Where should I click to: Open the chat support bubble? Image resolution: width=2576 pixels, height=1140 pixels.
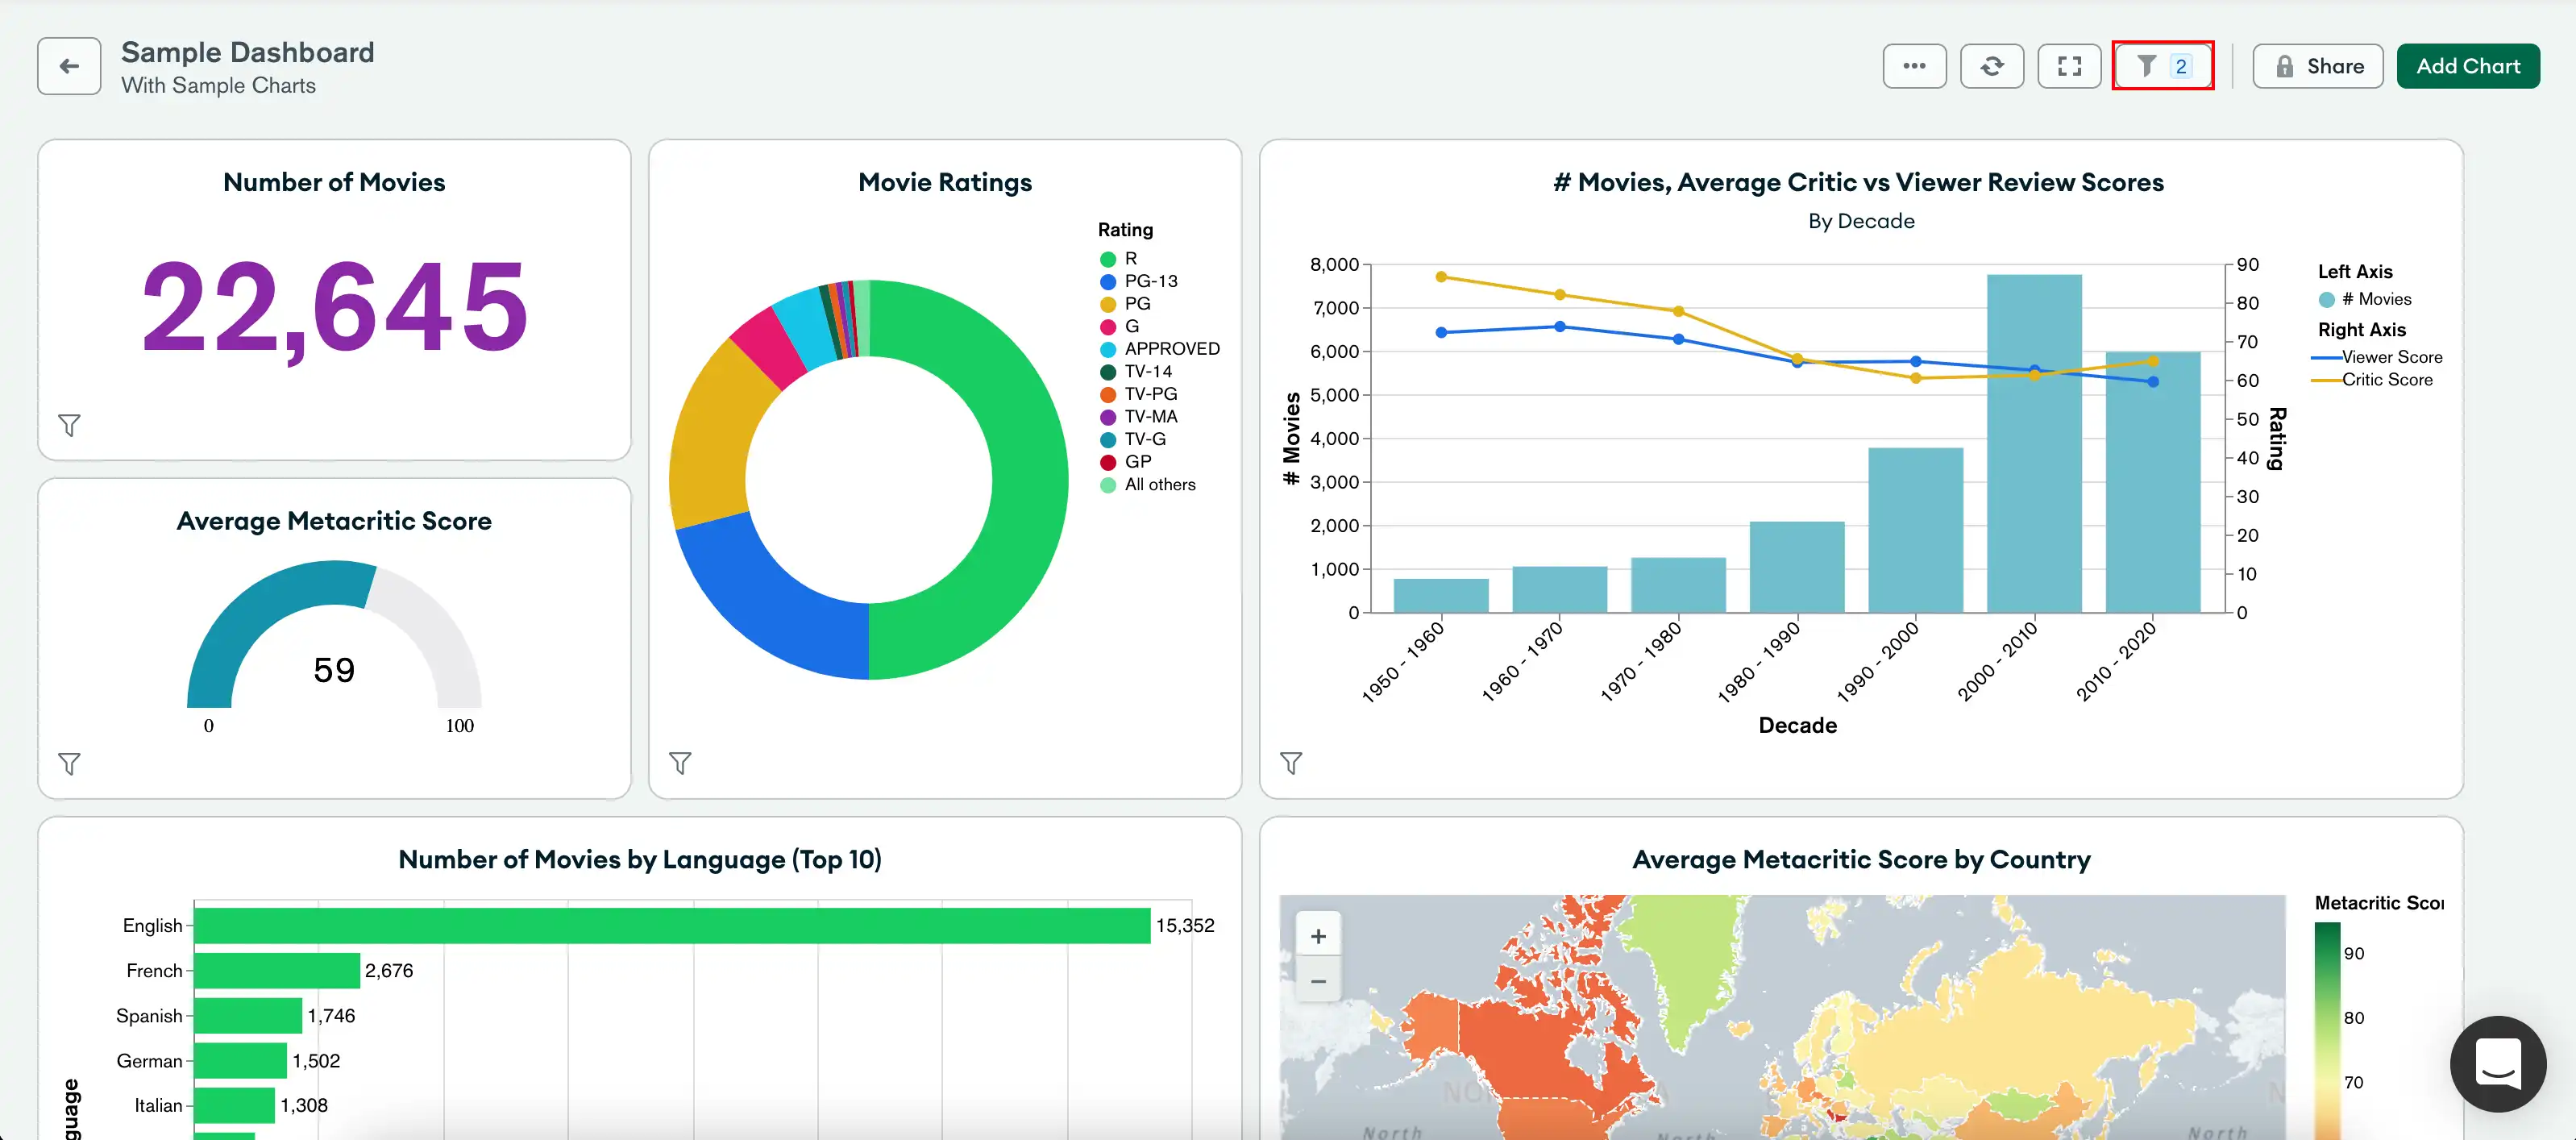click(2498, 1064)
